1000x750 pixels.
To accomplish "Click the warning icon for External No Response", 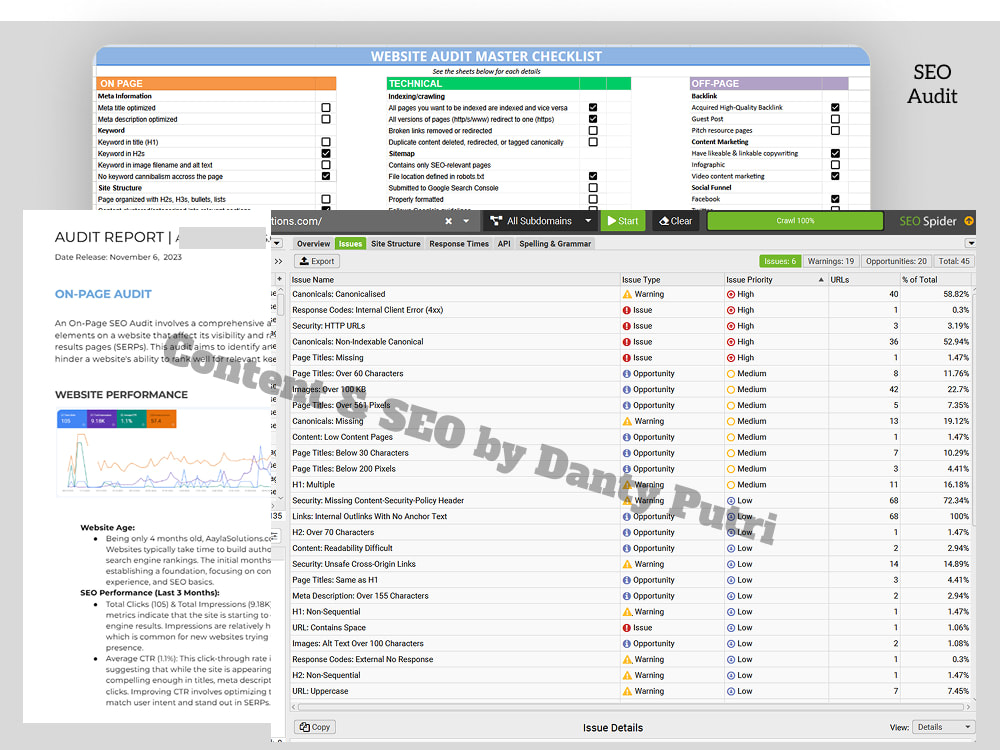I will [x=627, y=659].
